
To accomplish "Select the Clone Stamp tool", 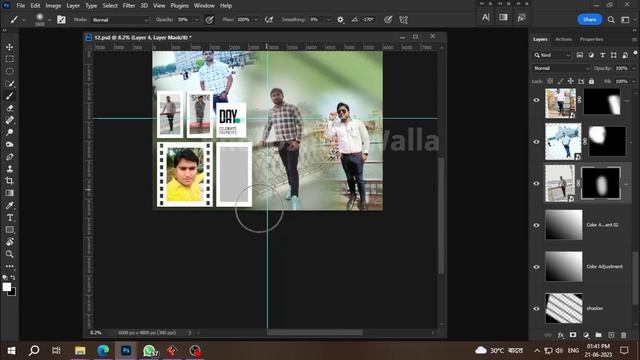I will click(9, 169).
